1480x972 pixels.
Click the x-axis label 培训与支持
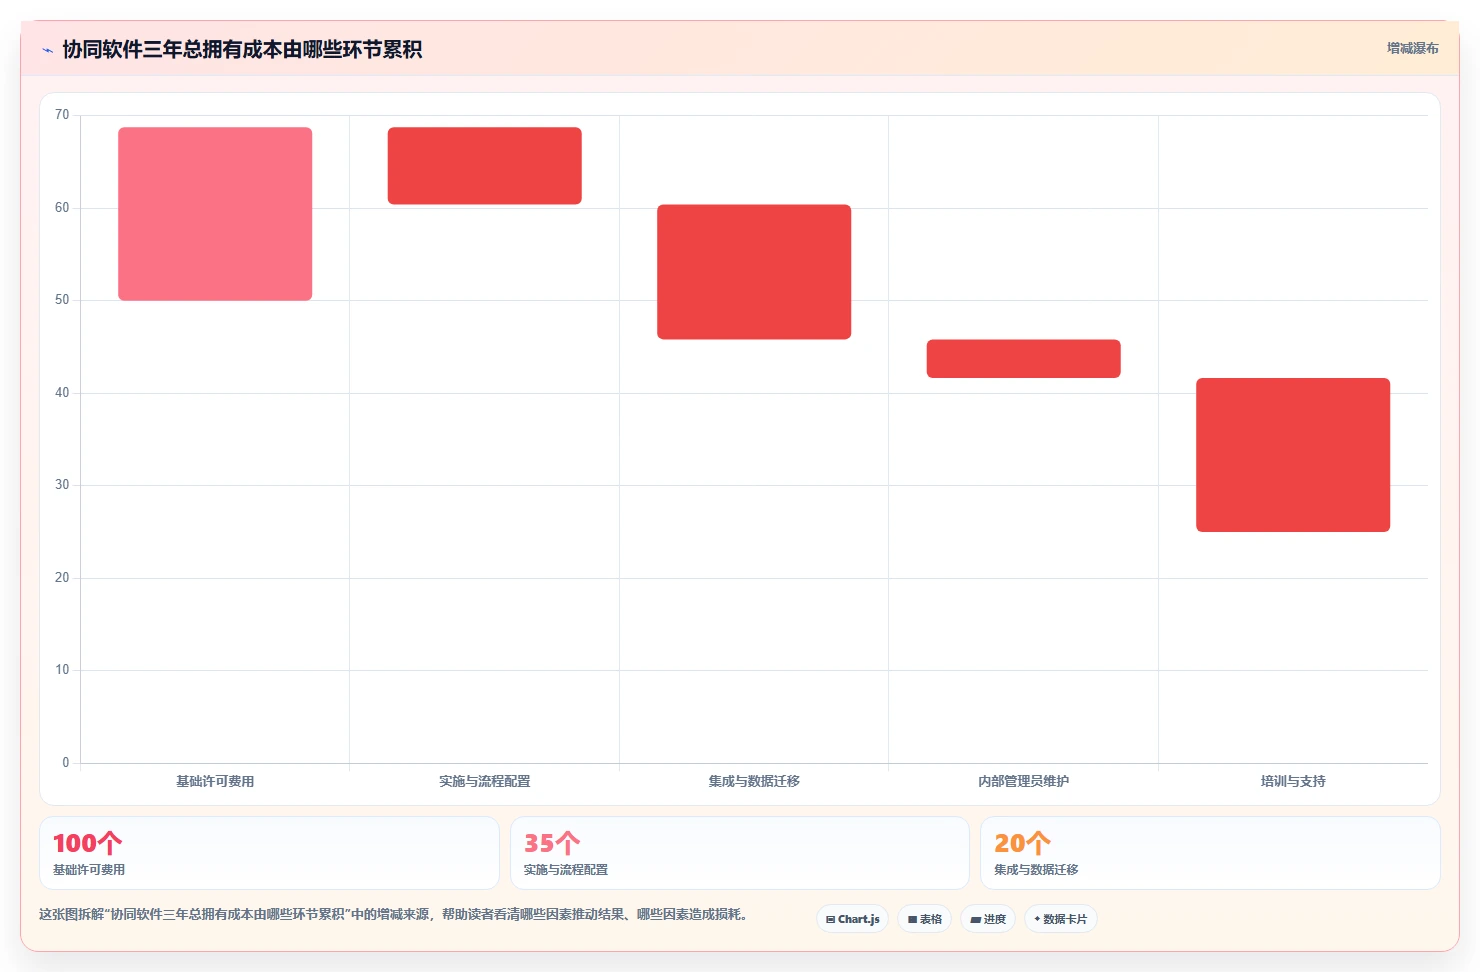1293,781
